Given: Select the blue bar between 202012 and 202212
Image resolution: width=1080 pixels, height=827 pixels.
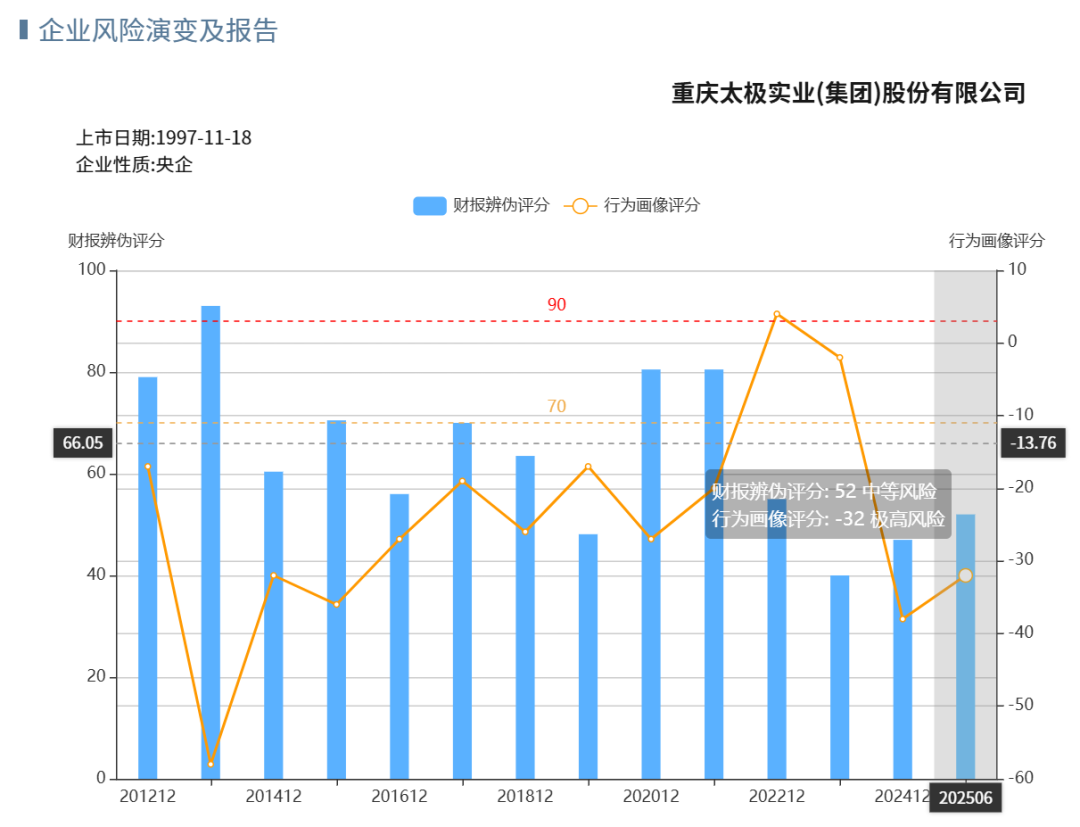Looking at the screenshot, I should pos(714,574).
